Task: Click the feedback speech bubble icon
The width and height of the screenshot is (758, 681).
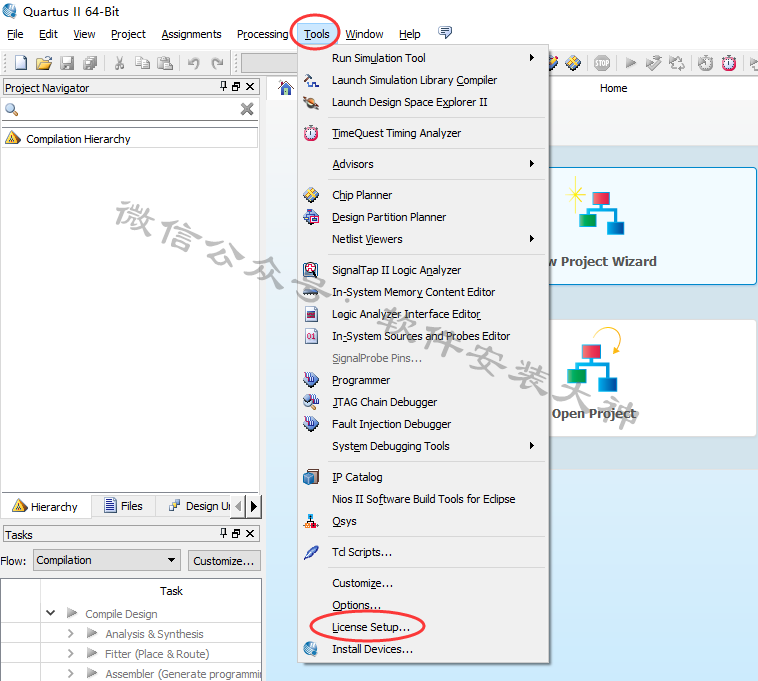Action: pyautogui.click(x=445, y=32)
